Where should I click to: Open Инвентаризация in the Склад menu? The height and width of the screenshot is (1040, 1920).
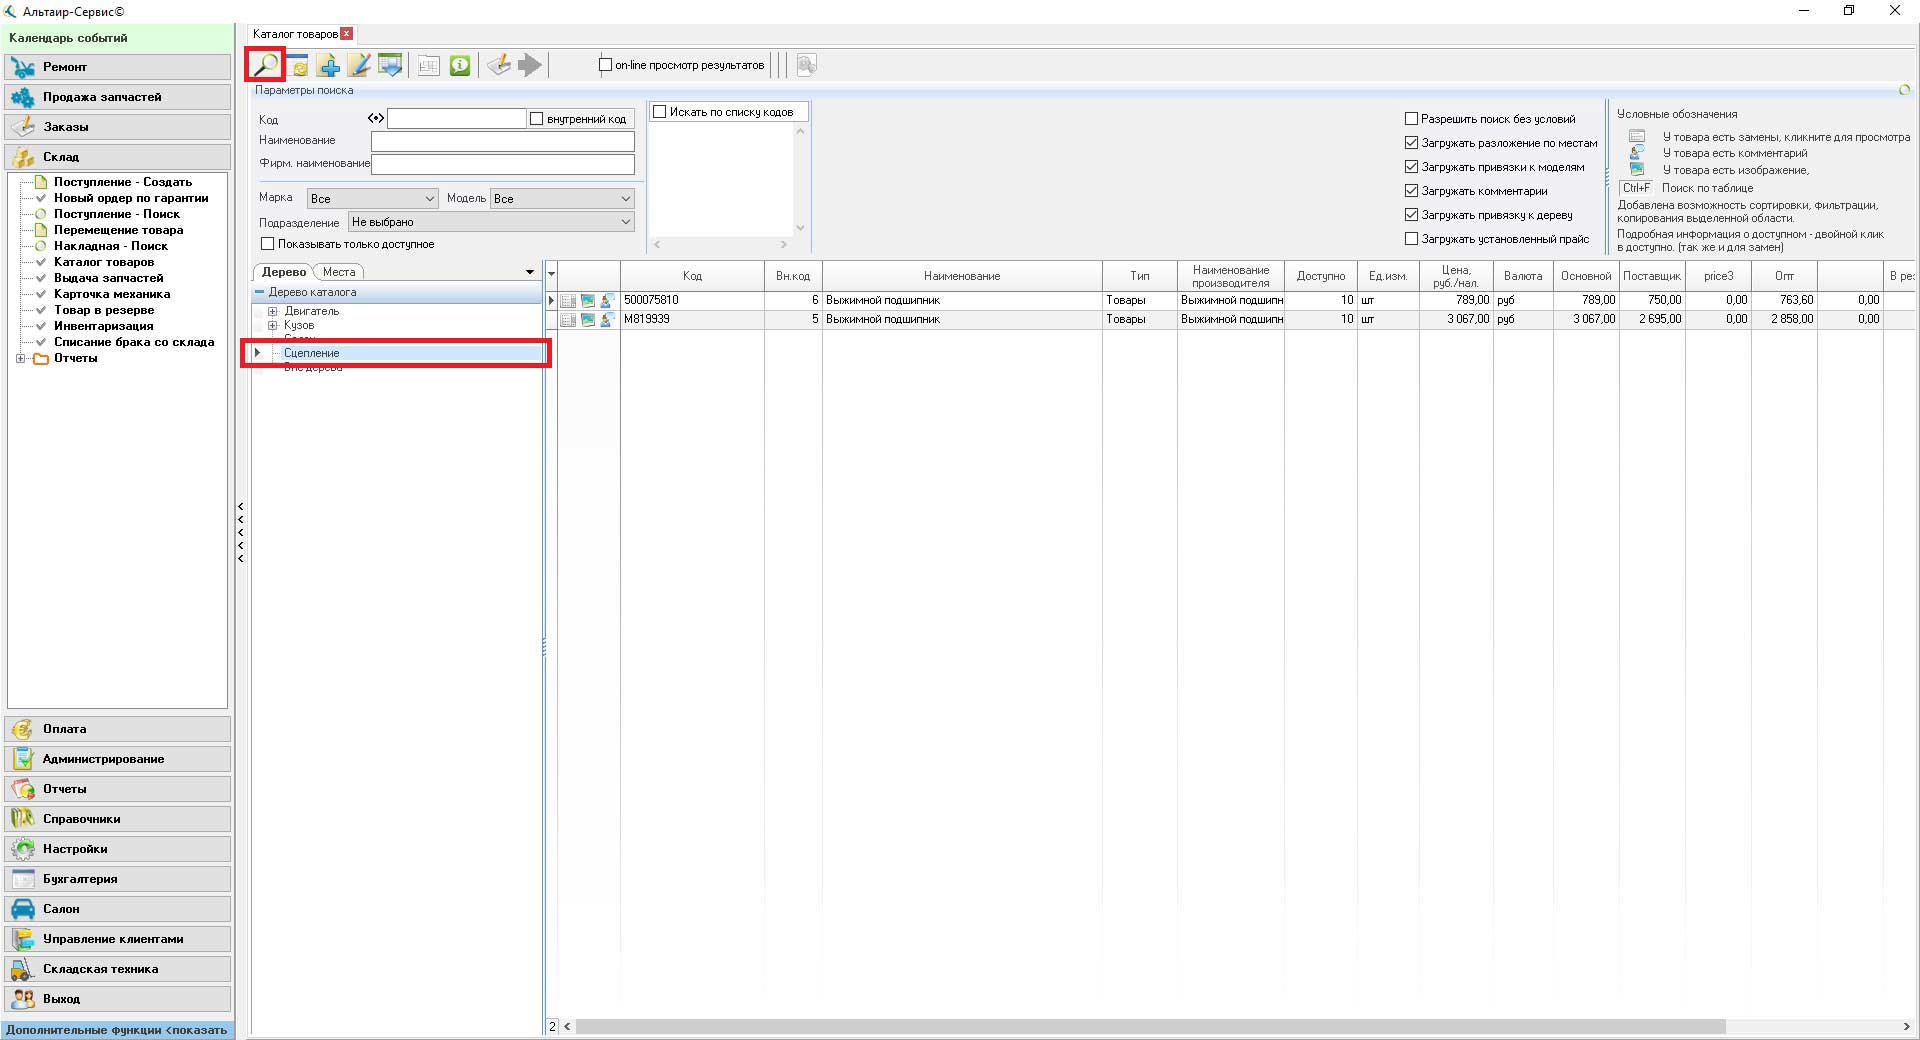[x=103, y=326]
